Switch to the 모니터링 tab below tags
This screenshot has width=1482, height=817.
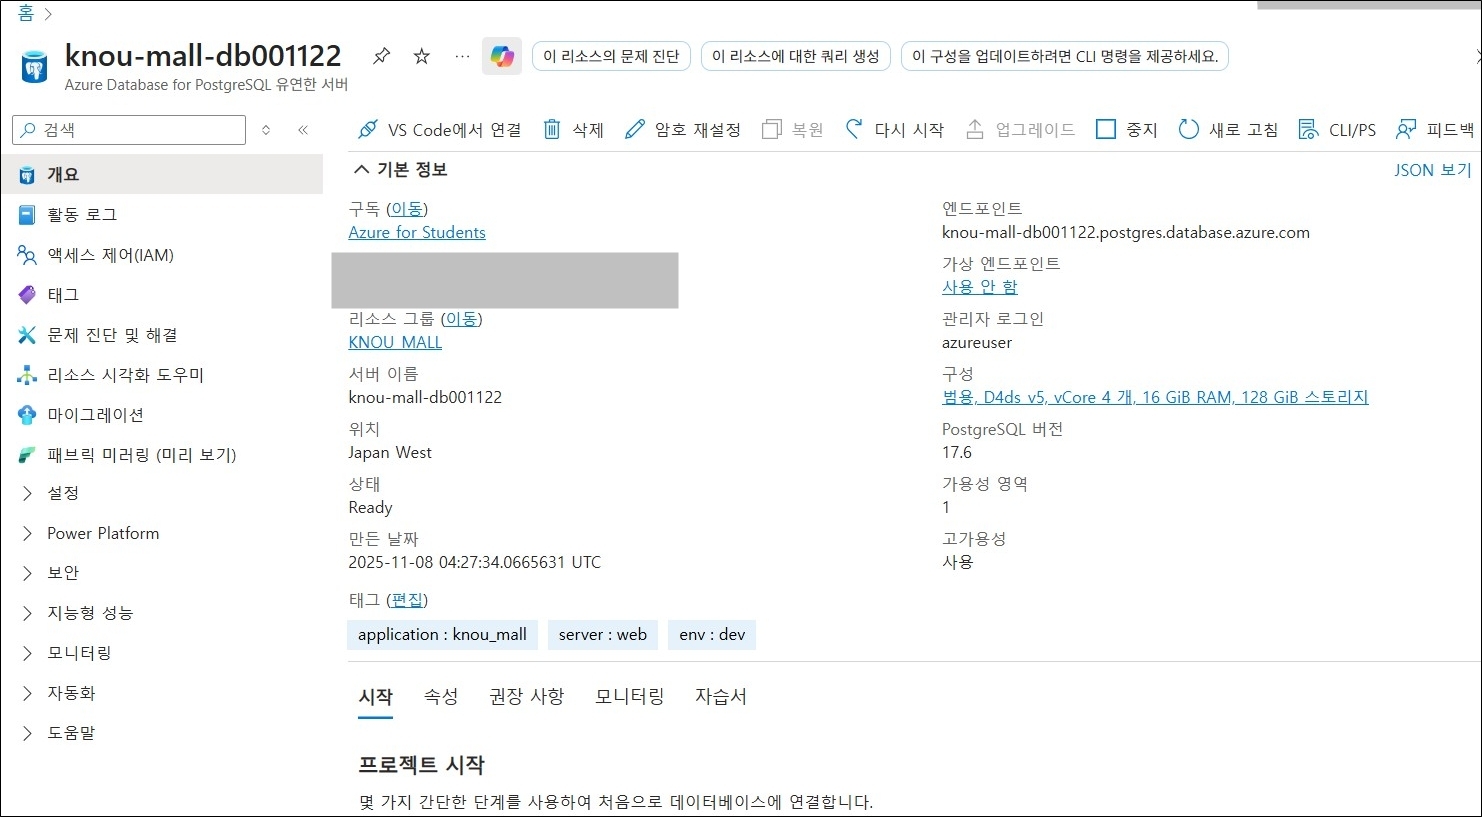pyautogui.click(x=630, y=697)
